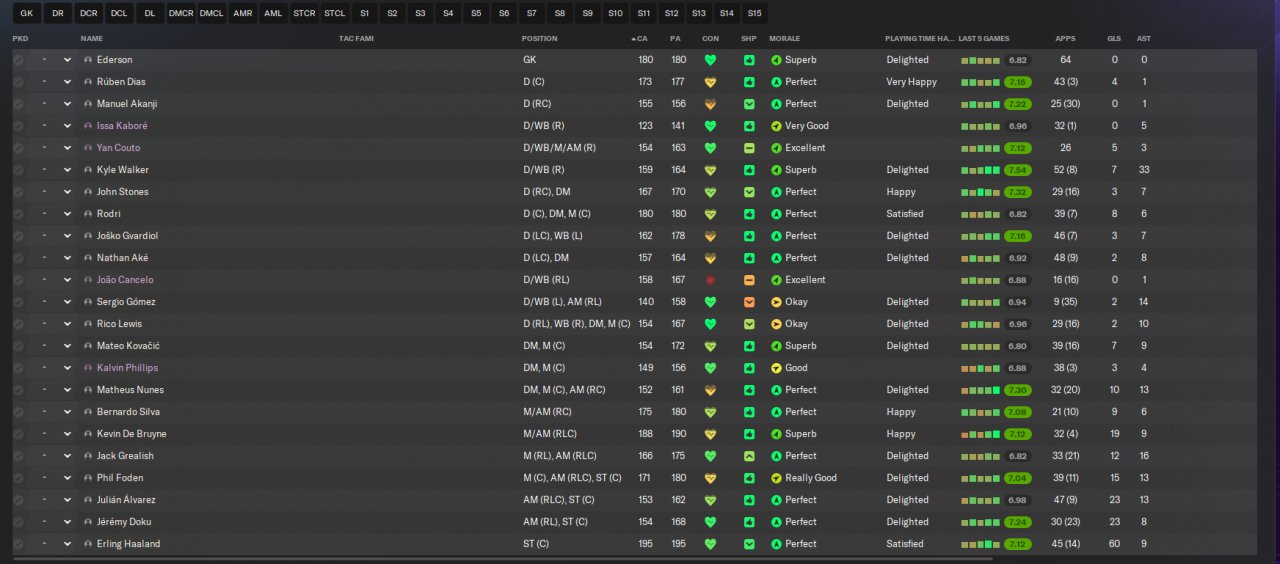Click player profile icon beside Matheus Nunes
The height and width of the screenshot is (564, 1280).
[88, 390]
